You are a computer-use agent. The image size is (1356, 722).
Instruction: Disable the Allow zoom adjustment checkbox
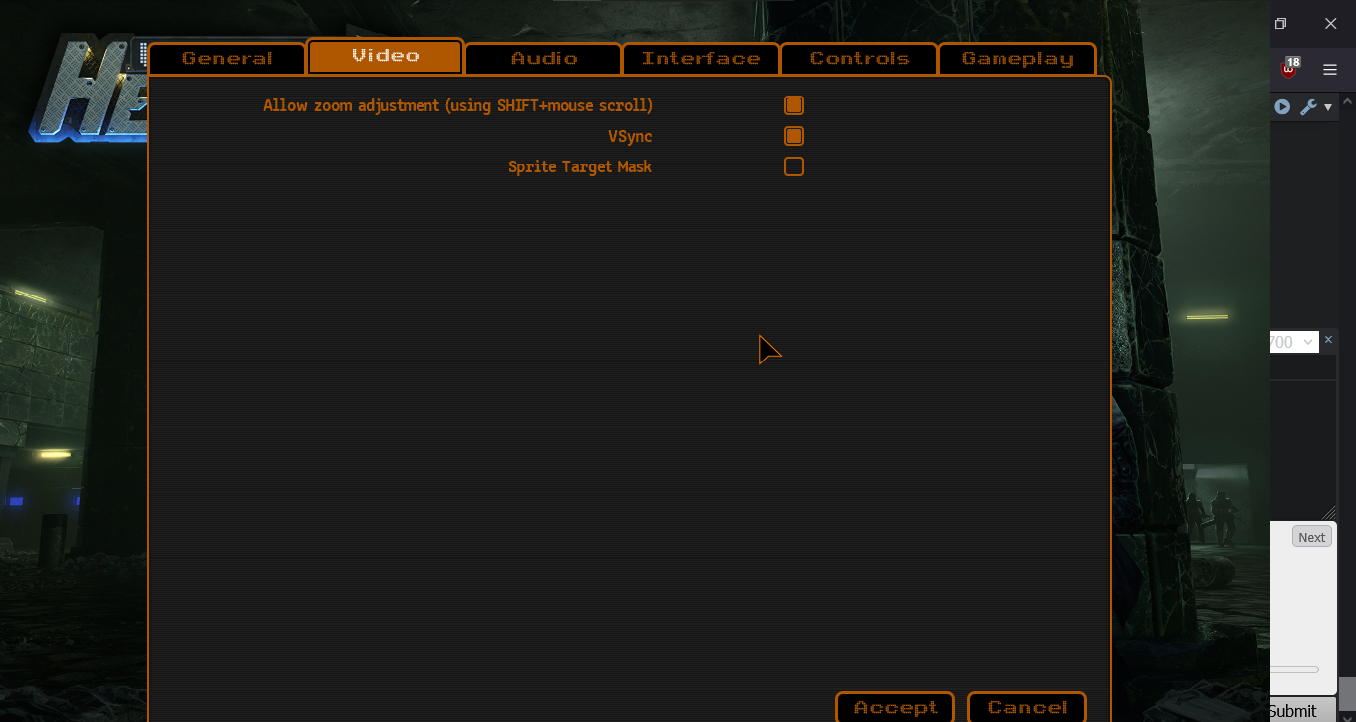(794, 105)
